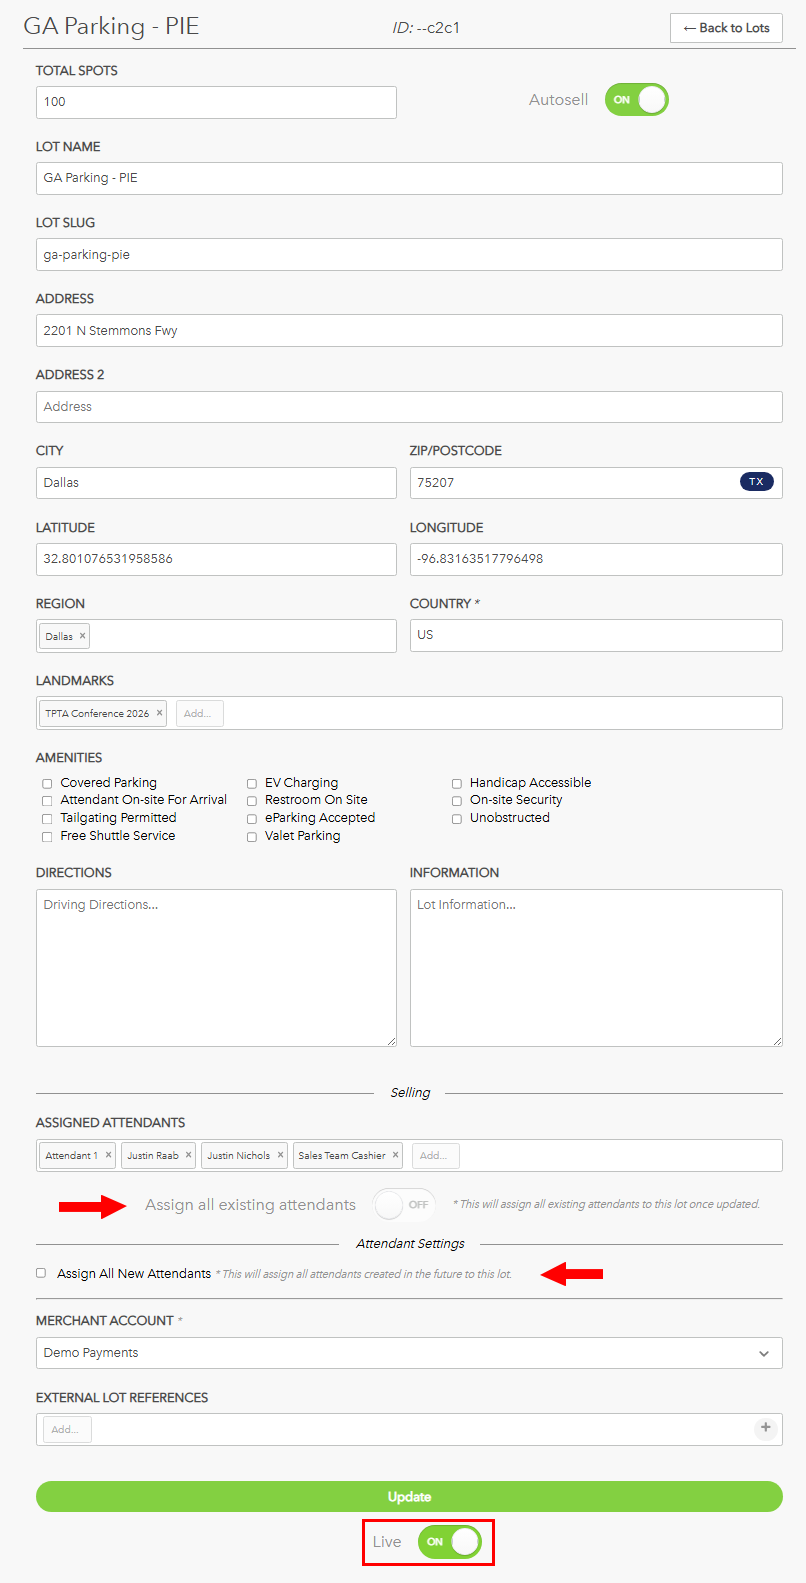Remove Sales Team Cashier attendant tag
The height and width of the screenshot is (1583, 806).
[x=395, y=1155]
